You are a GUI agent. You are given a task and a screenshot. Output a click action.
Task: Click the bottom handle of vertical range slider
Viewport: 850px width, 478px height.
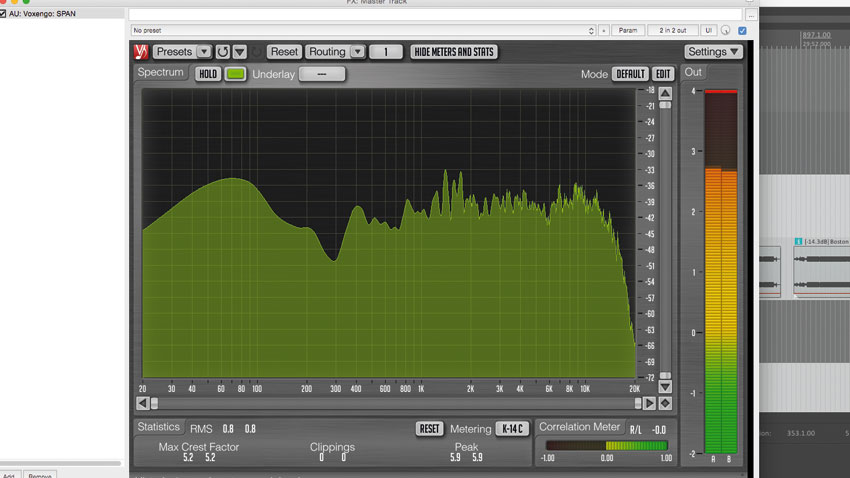coord(665,375)
